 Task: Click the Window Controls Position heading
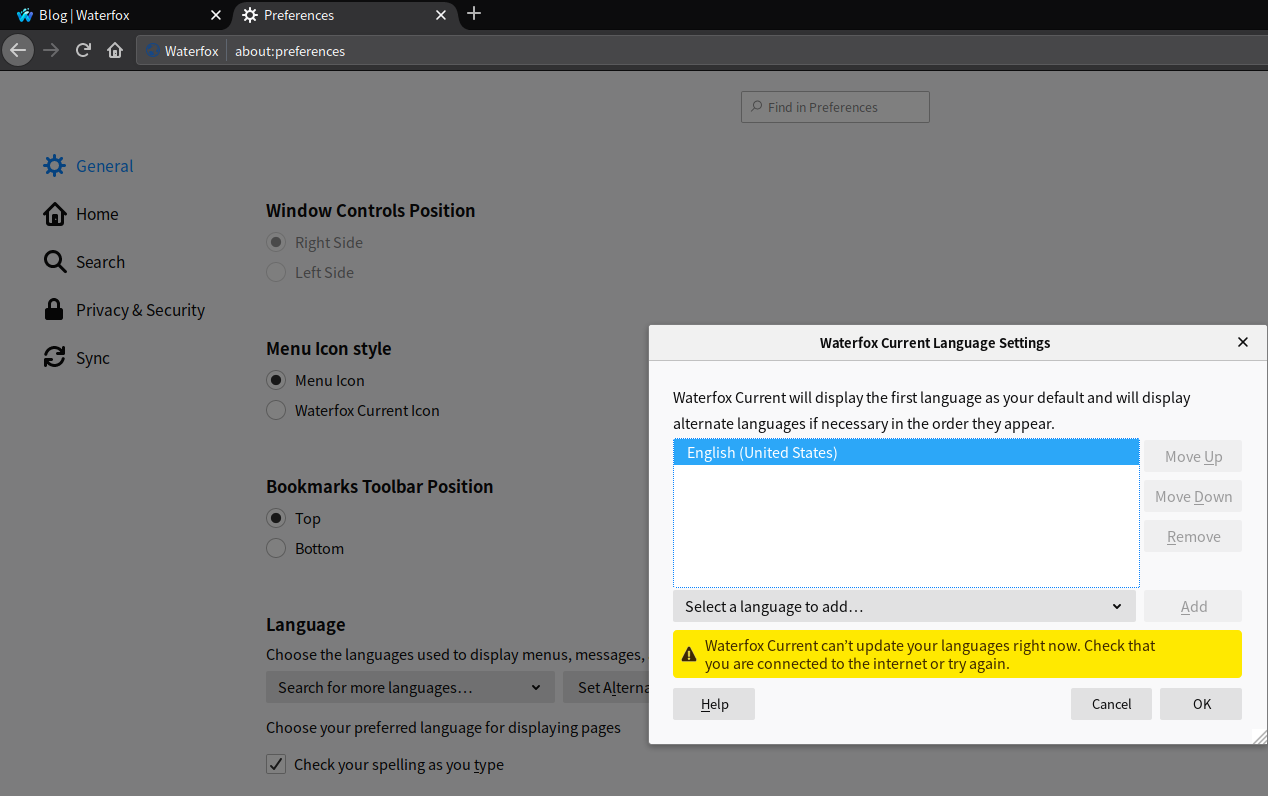pos(370,211)
